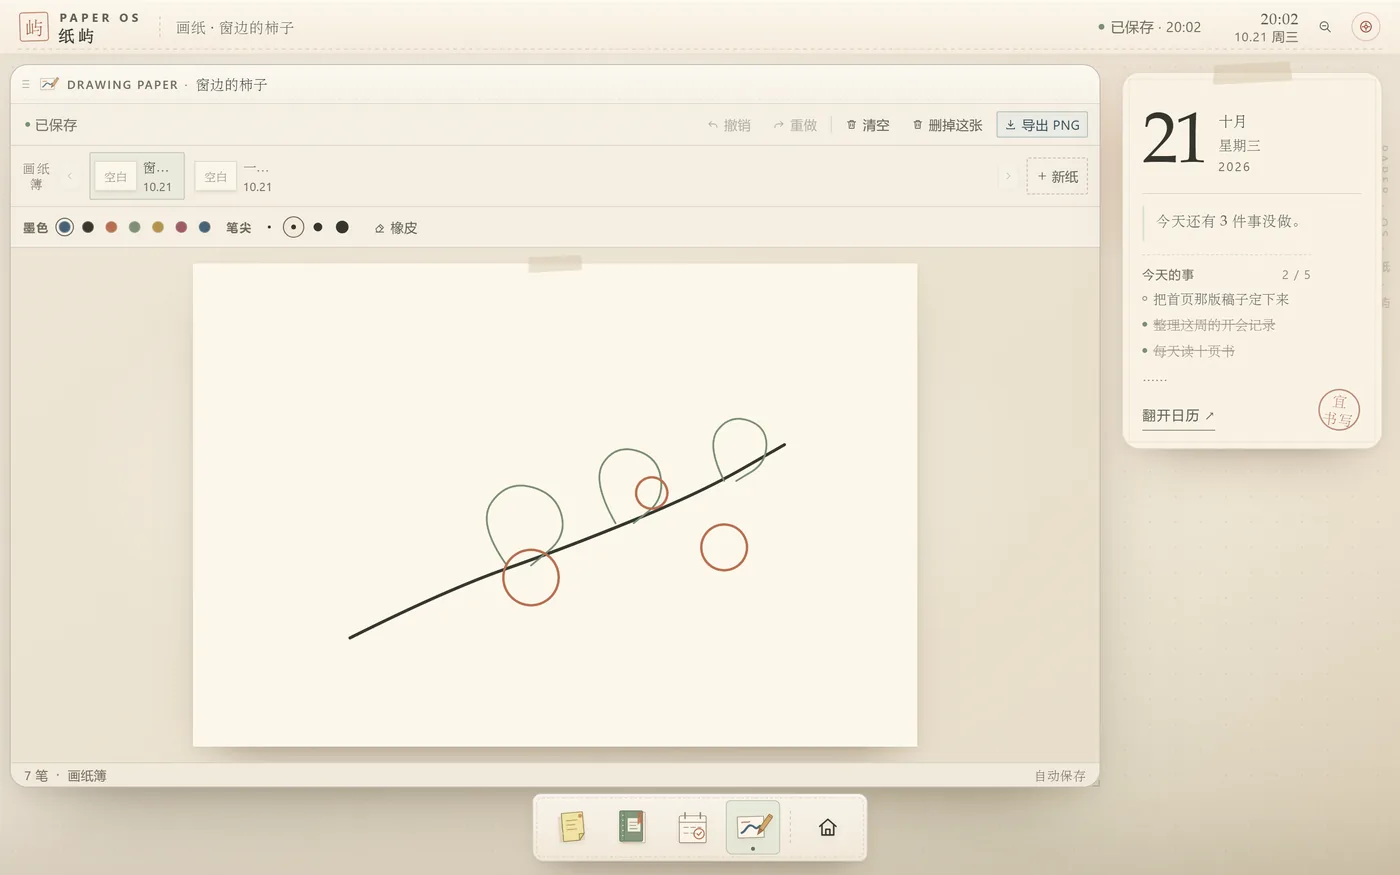Go to previous sheets with the left chevron
The image size is (1400, 875).
[70, 177]
